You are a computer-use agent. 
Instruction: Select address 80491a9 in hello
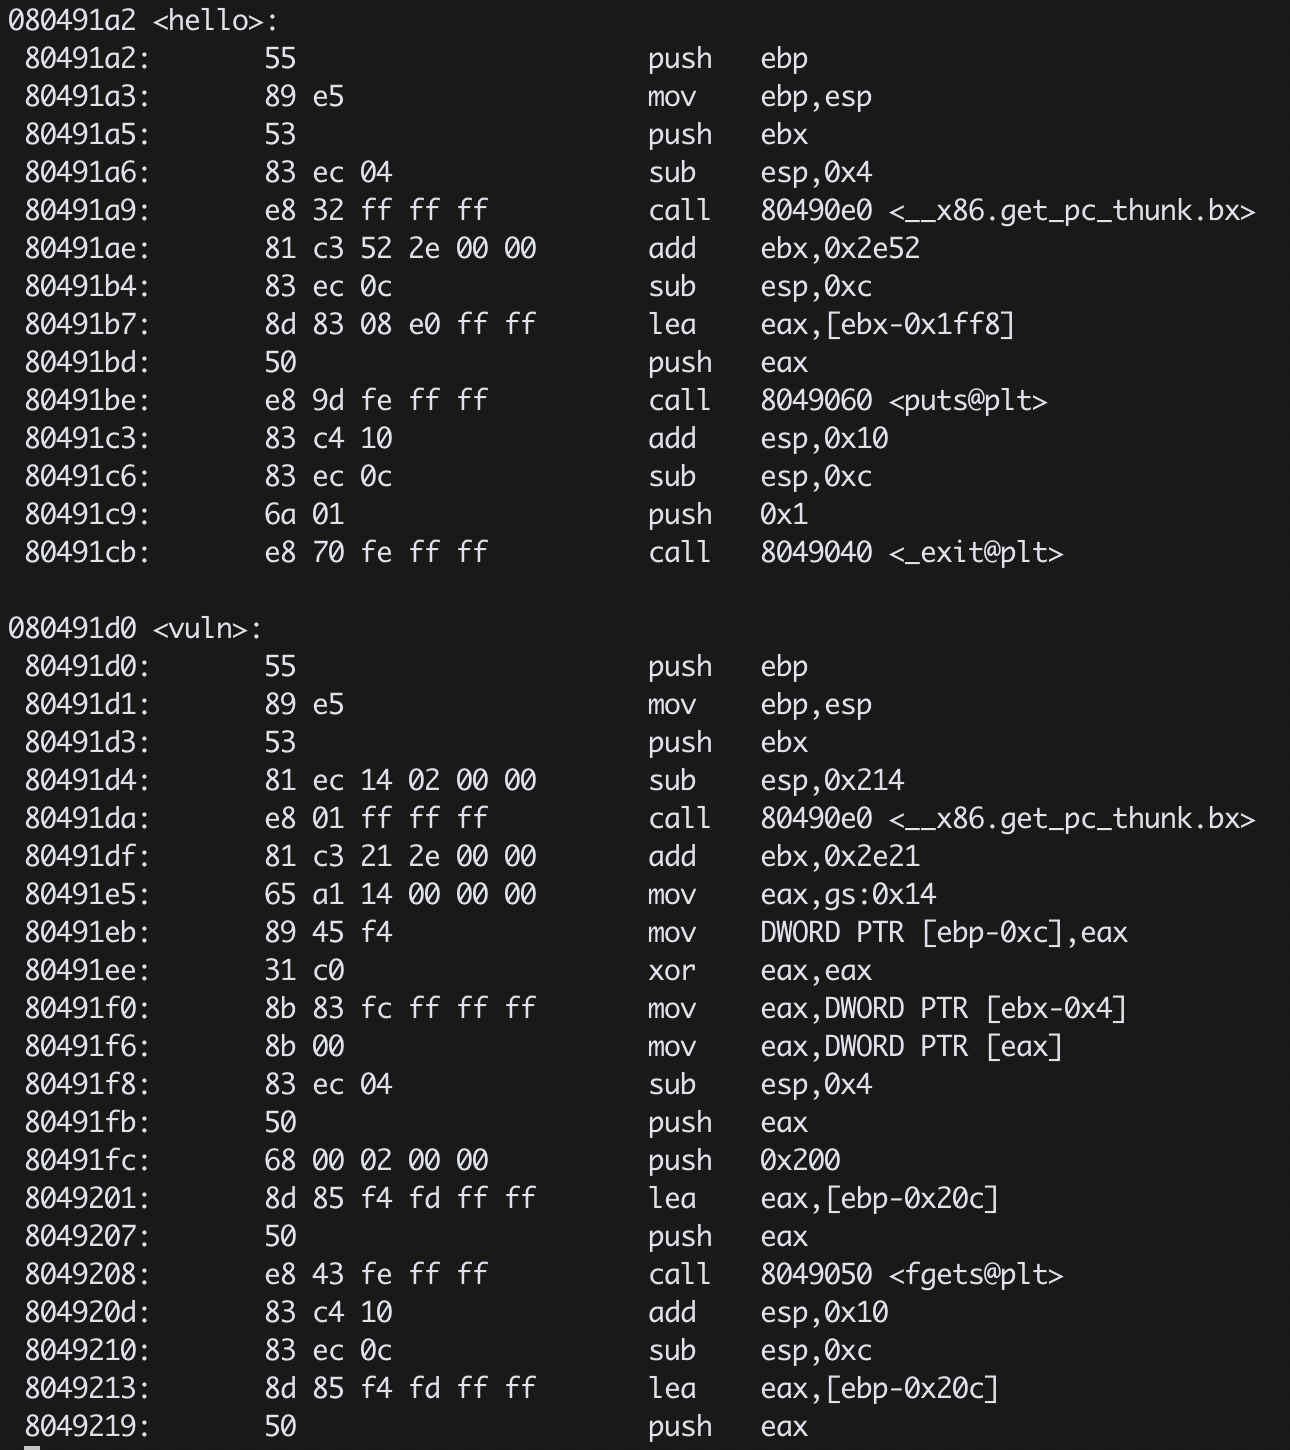point(87,211)
